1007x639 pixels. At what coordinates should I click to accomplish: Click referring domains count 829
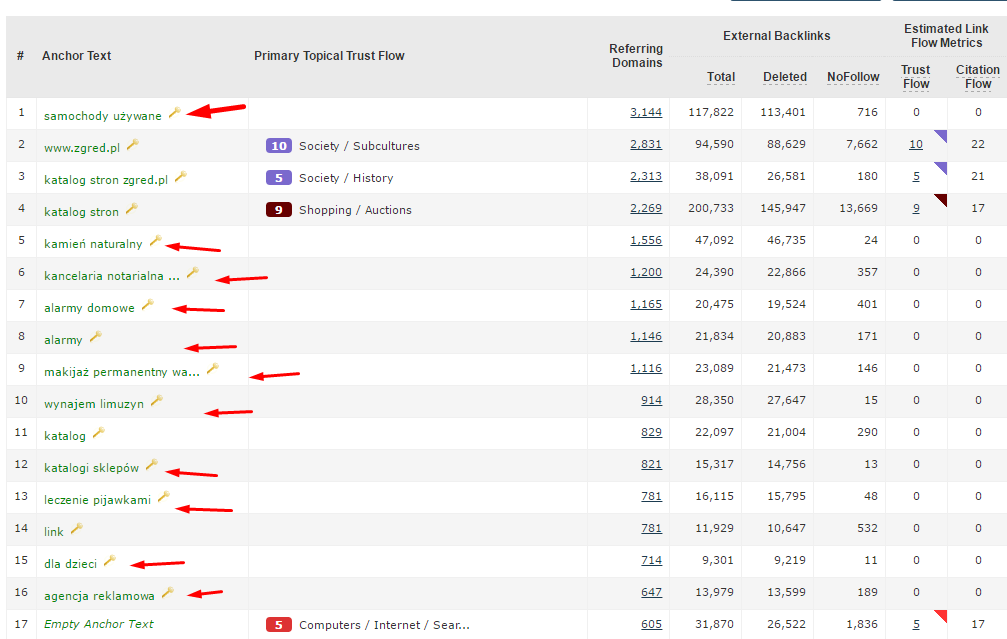click(651, 432)
